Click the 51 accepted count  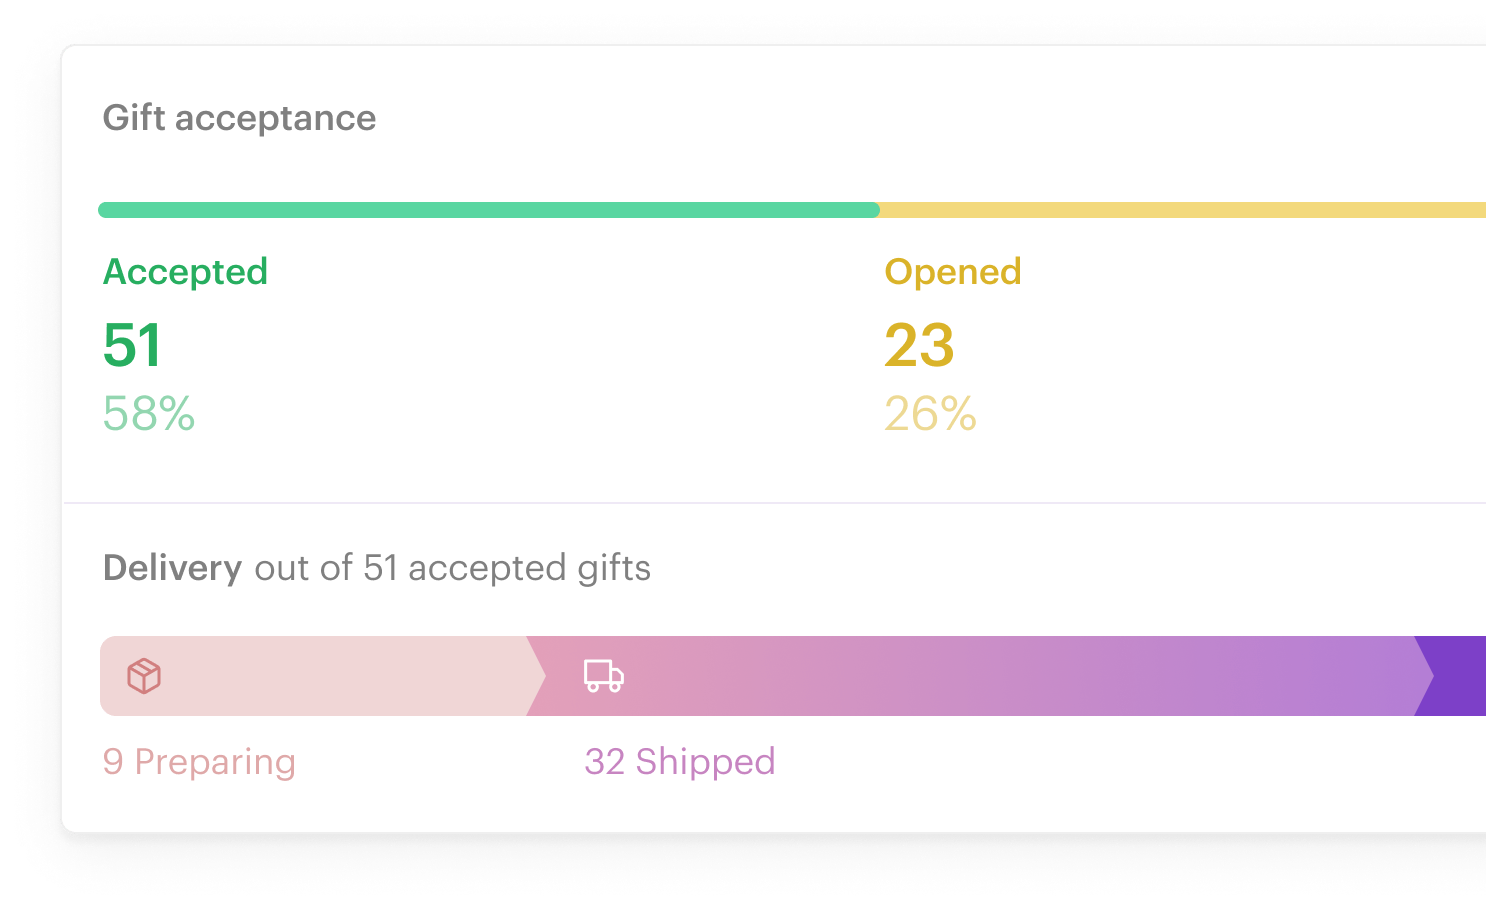pos(132,345)
